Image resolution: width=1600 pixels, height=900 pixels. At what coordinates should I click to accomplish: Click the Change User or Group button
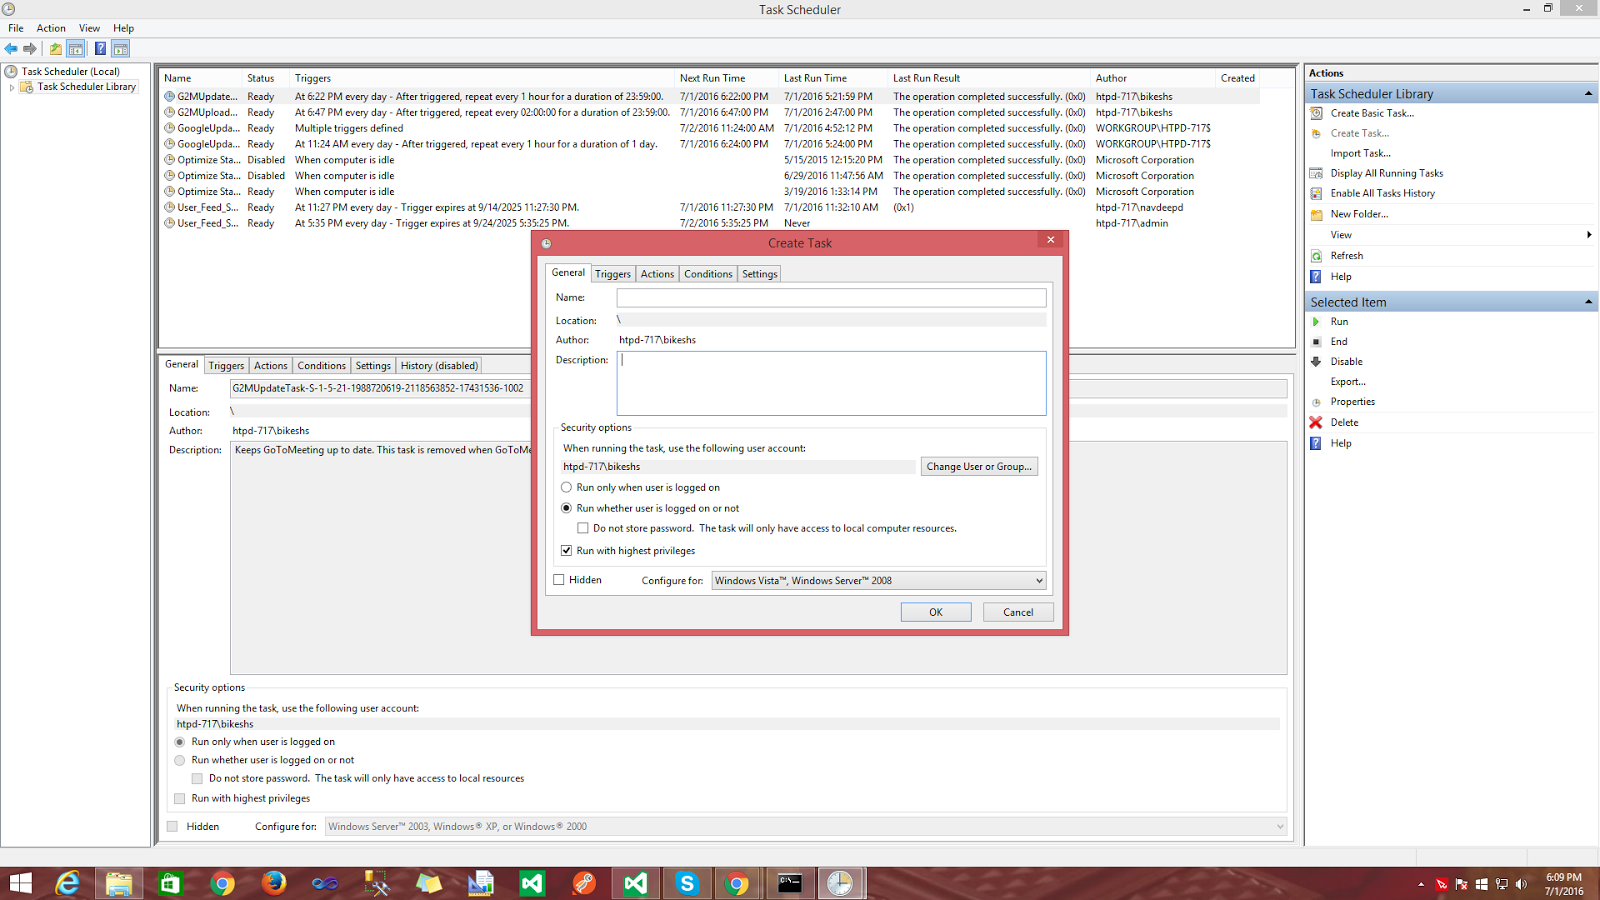(979, 466)
